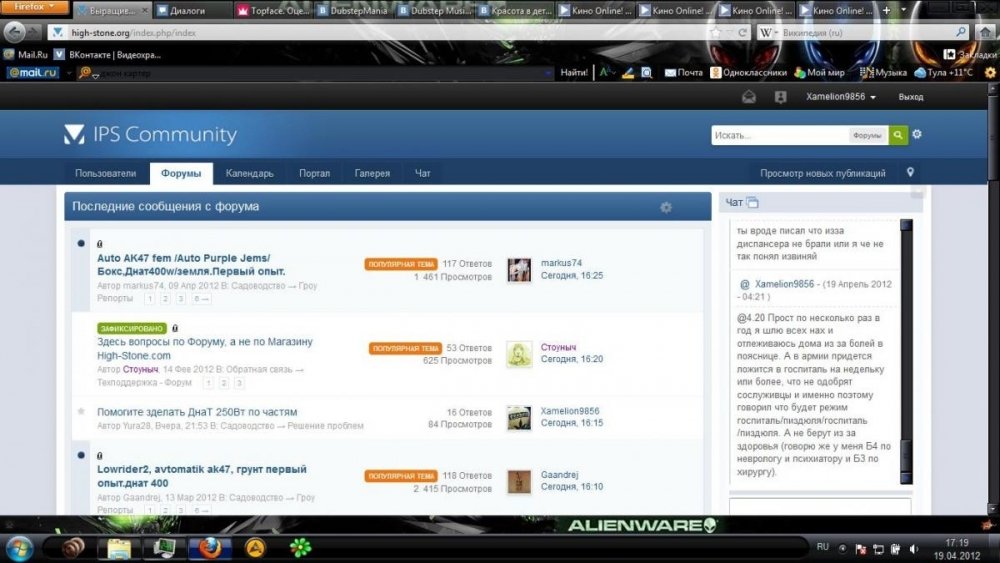Image resolution: width=1000 pixels, height=563 pixels.
Task: Focus the Искать search field
Action: point(779,135)
